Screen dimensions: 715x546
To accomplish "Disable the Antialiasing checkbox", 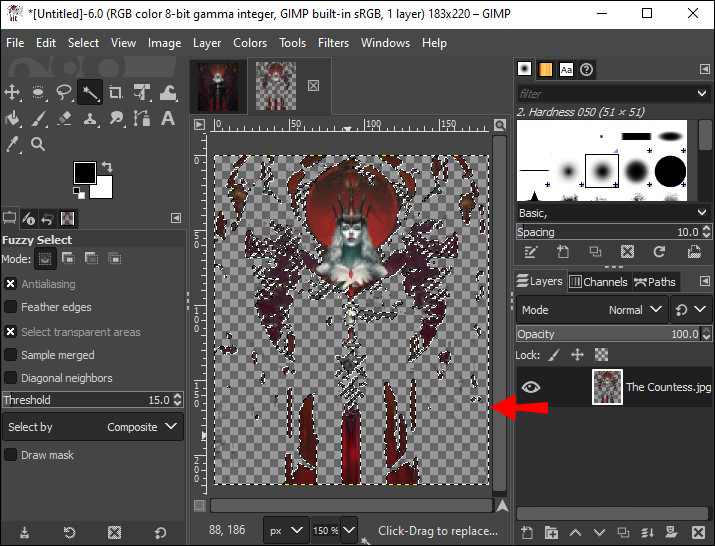I will (11, 284).
